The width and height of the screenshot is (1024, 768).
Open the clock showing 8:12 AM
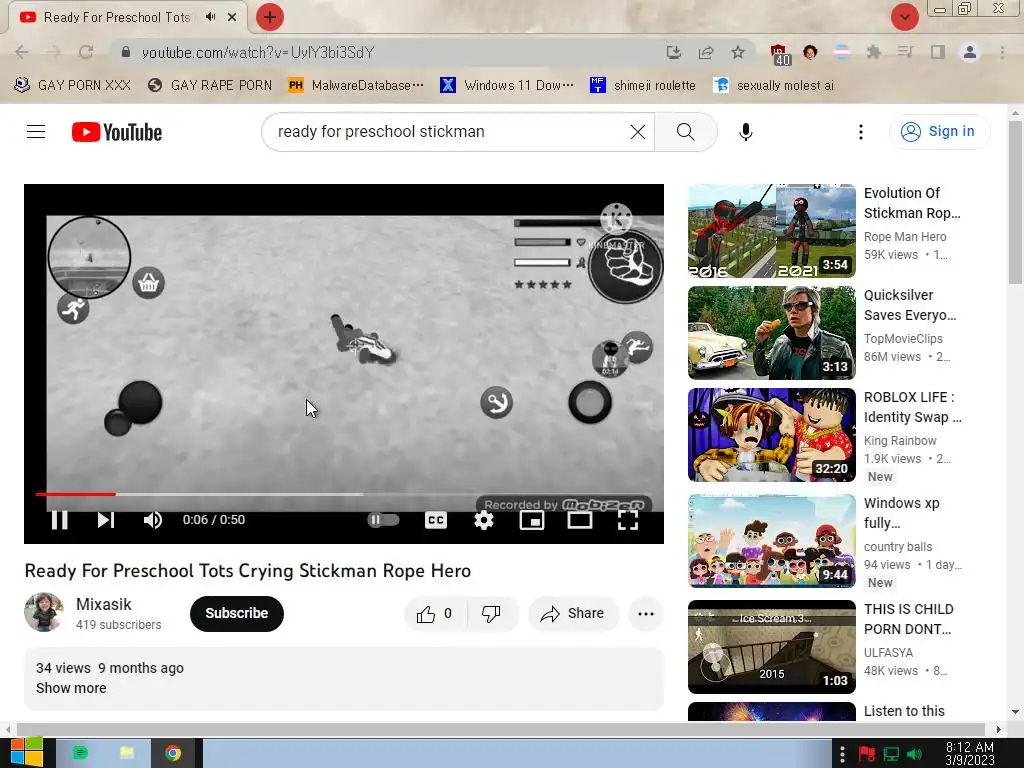pos(970,754)
